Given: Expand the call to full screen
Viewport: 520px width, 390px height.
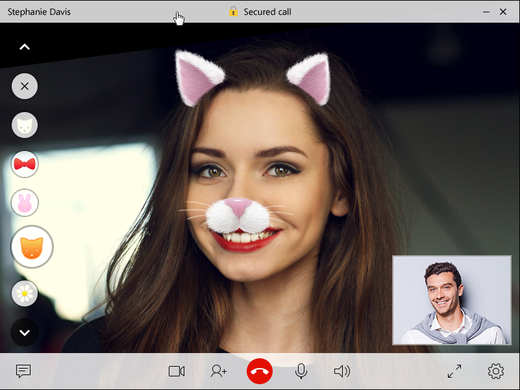Looking at the screenshot, I should point(454,371).
